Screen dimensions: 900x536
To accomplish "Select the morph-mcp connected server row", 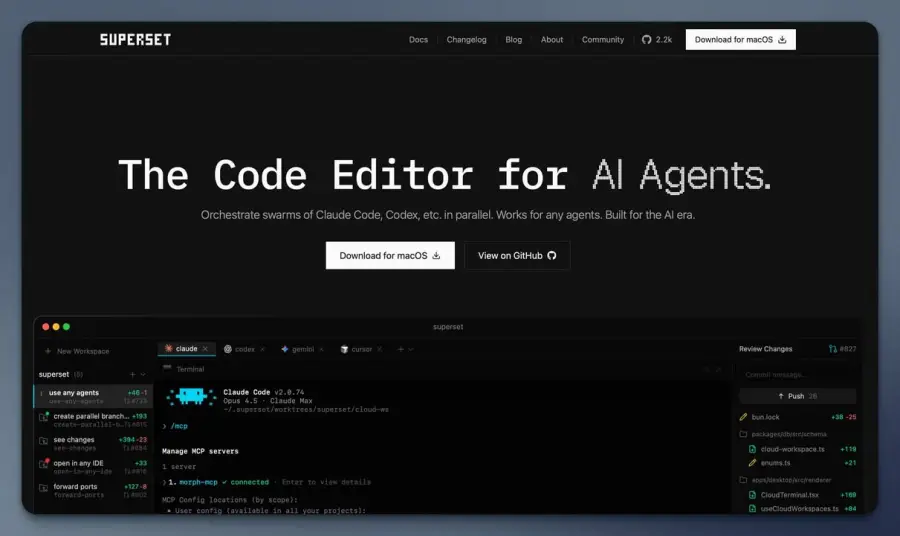I will coord(267,482).
